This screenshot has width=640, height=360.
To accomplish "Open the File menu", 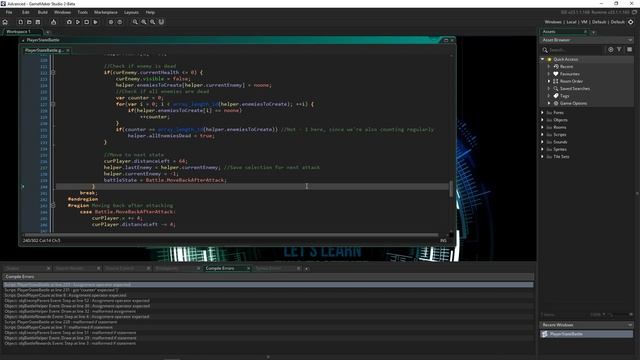I will click(x=9, y=12).
